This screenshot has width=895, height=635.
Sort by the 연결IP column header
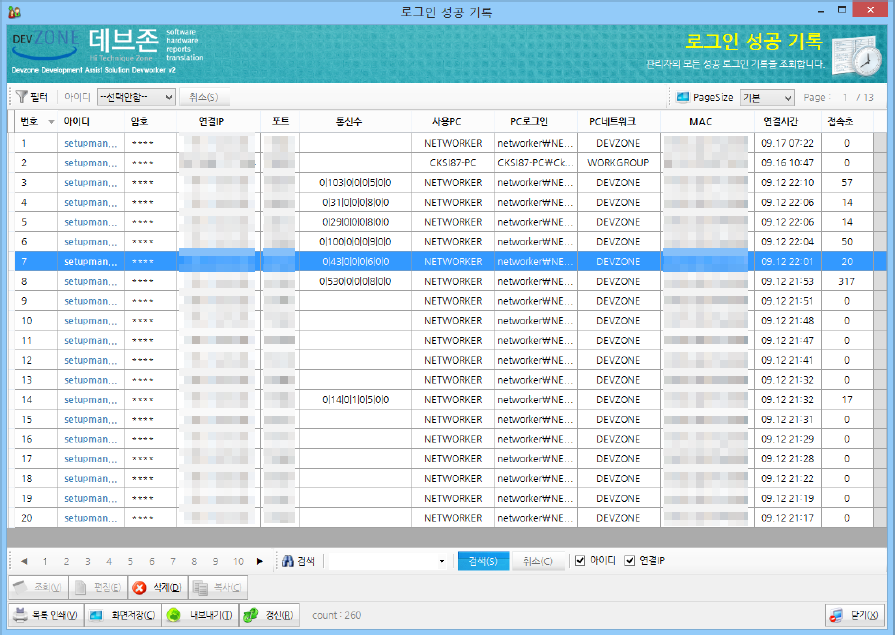tap(219, 122)
